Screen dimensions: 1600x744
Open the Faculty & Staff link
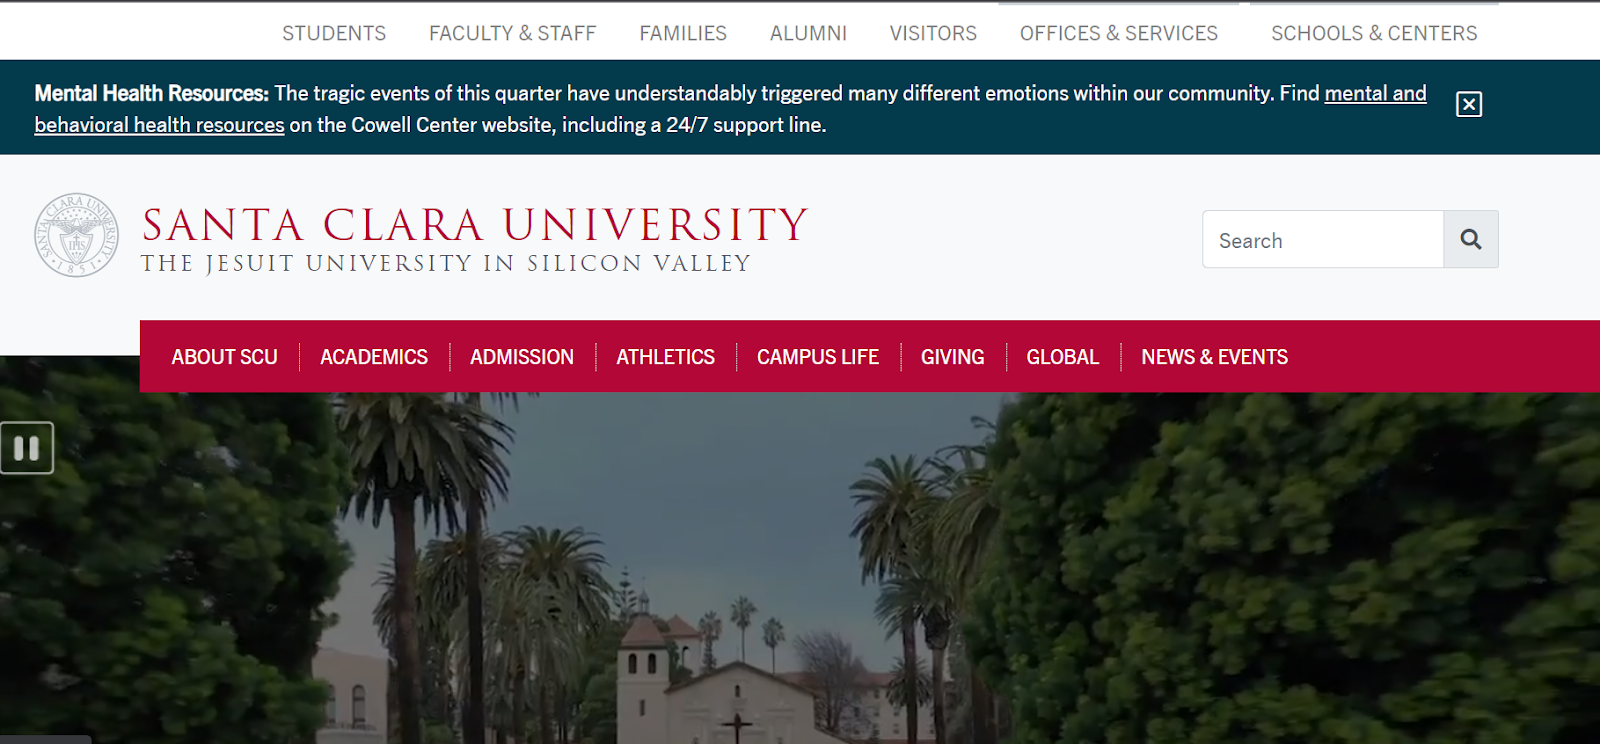[512, 33]
